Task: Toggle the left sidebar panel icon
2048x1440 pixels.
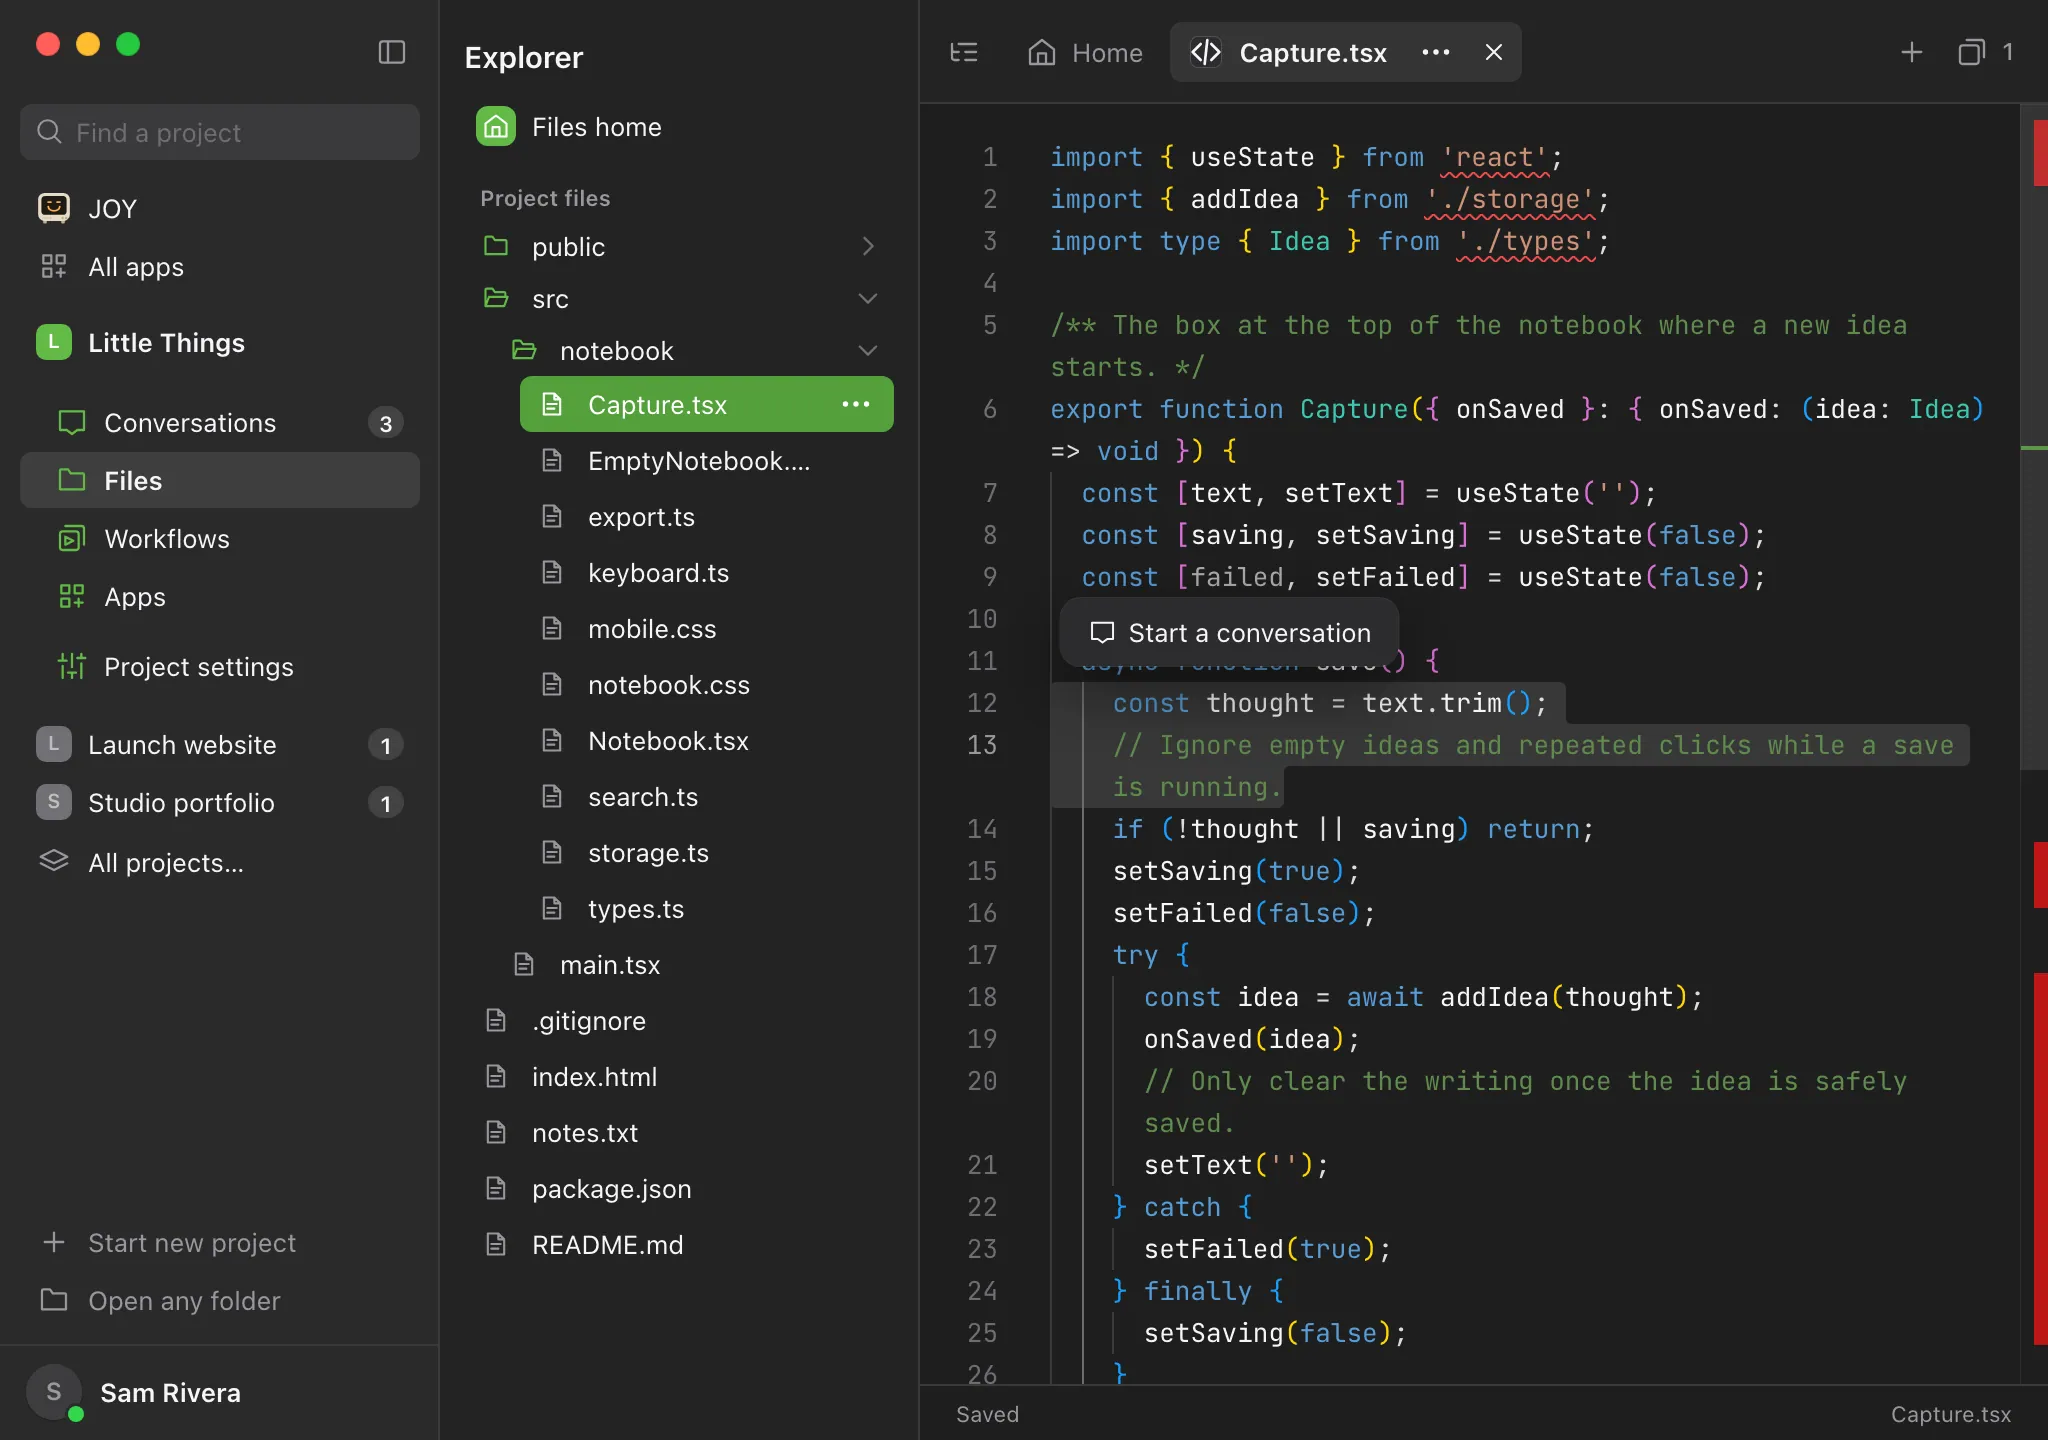Action: [391, 52]
